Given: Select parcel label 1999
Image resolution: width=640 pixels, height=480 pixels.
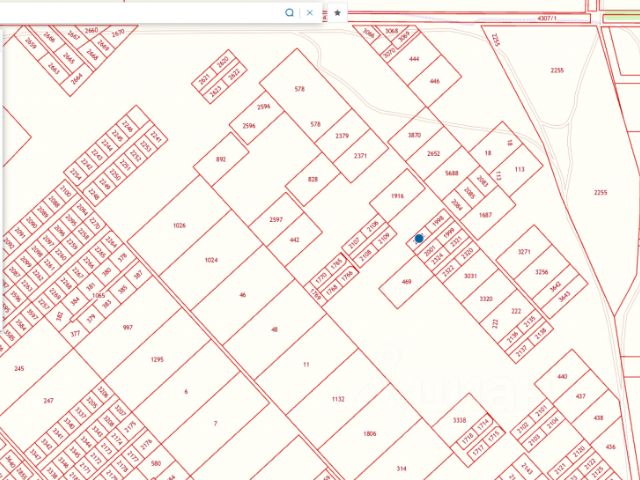Looking at the screenshot, I should (449, 233).
